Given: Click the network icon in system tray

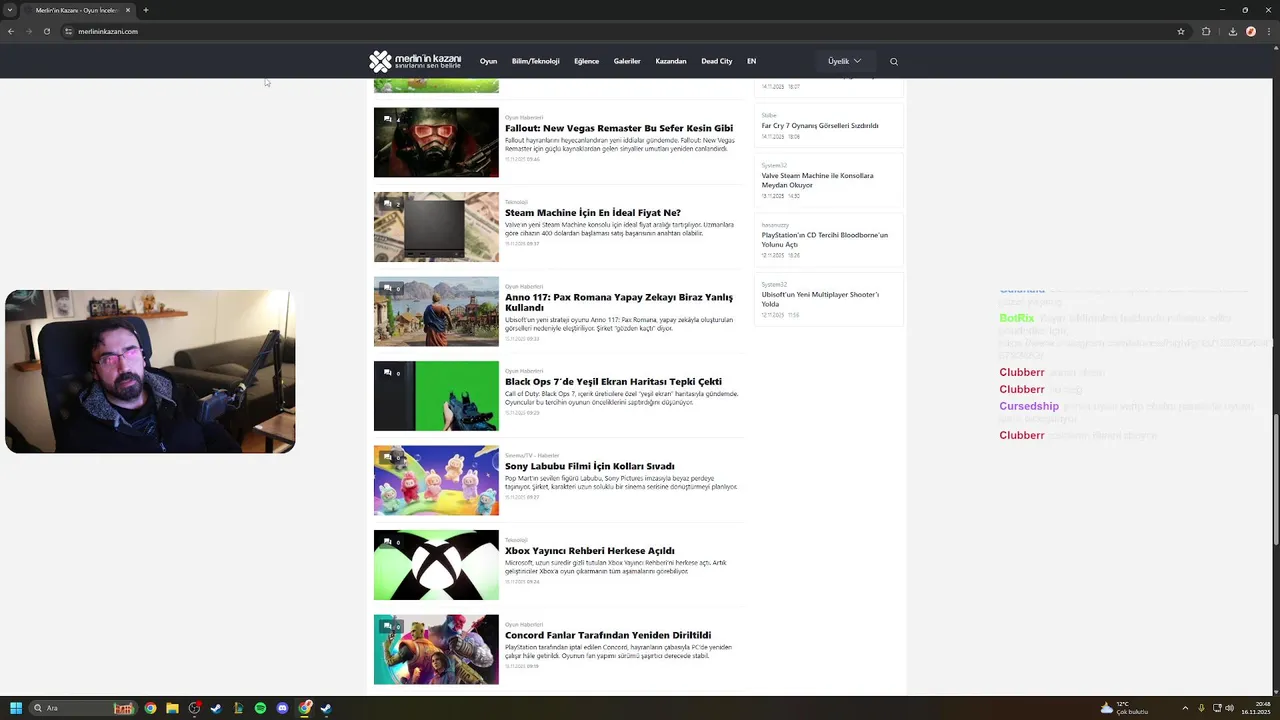Looking at the screenshot, I should 1216,708.
